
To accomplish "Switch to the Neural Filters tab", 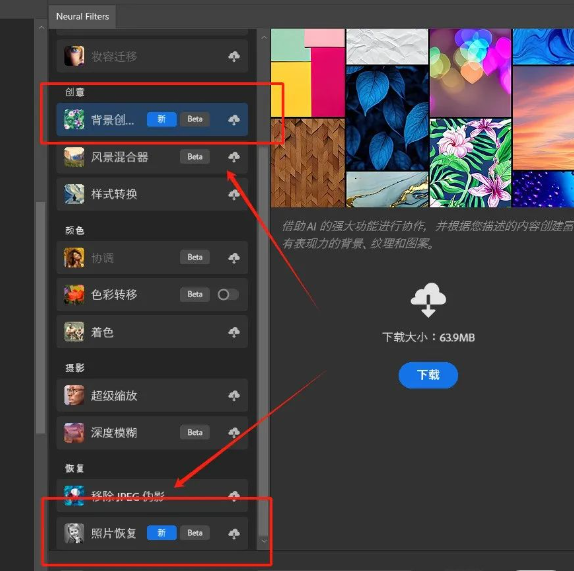I will point(83,16).
